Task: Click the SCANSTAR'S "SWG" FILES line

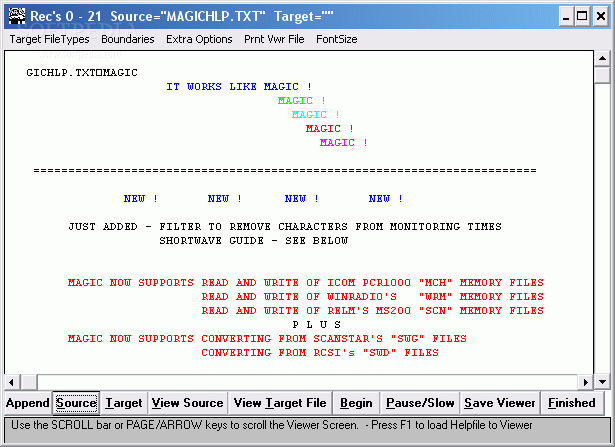Action: (267, 339)
